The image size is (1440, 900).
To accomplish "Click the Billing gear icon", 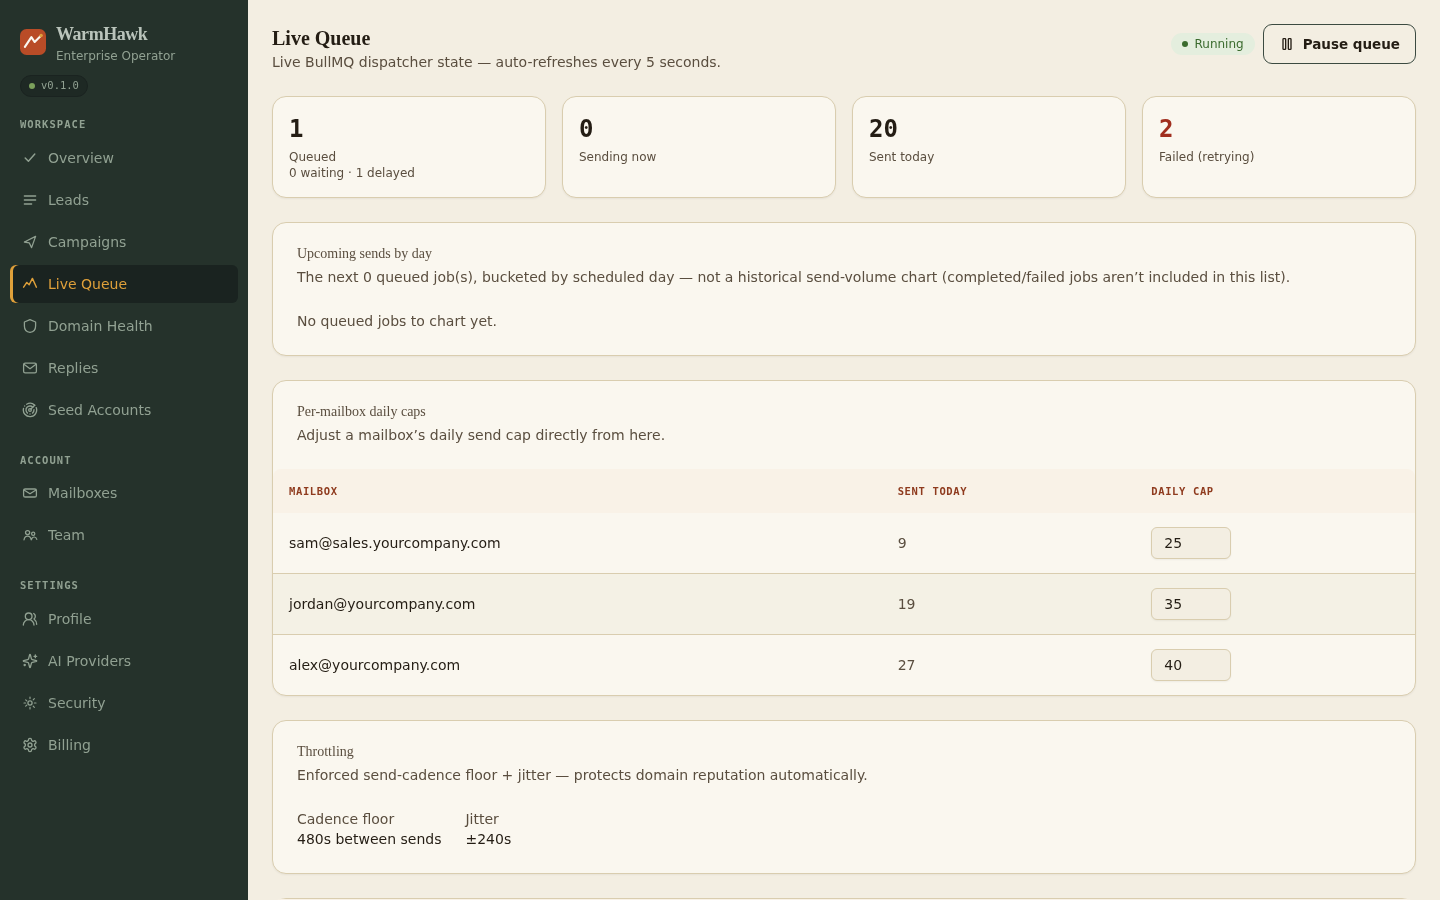I will [30, 745].
